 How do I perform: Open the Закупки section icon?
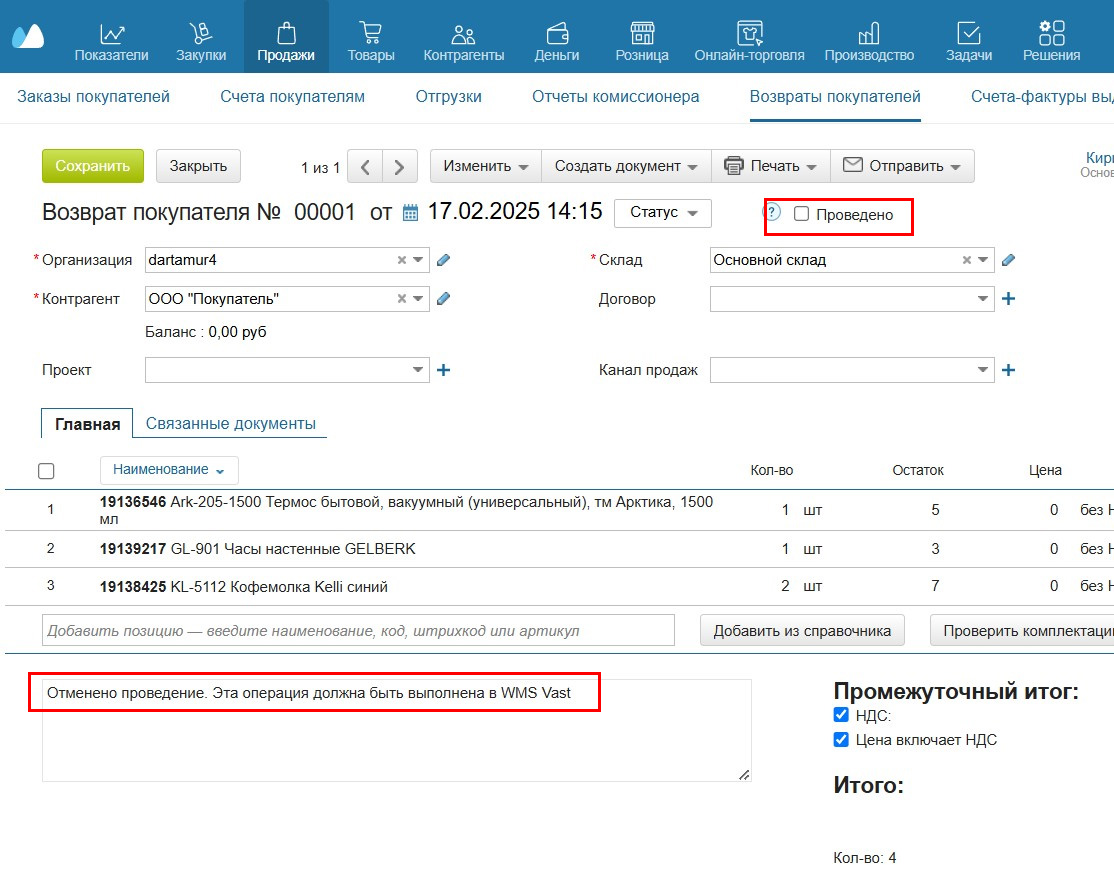coord(201,33)
